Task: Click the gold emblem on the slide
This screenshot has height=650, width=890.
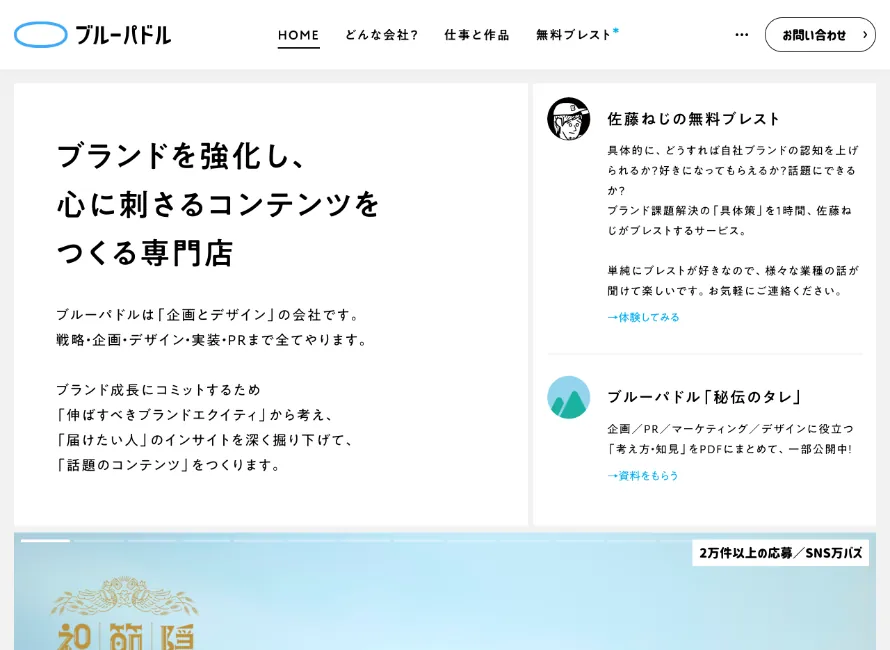Action: [x=124, y=598]
